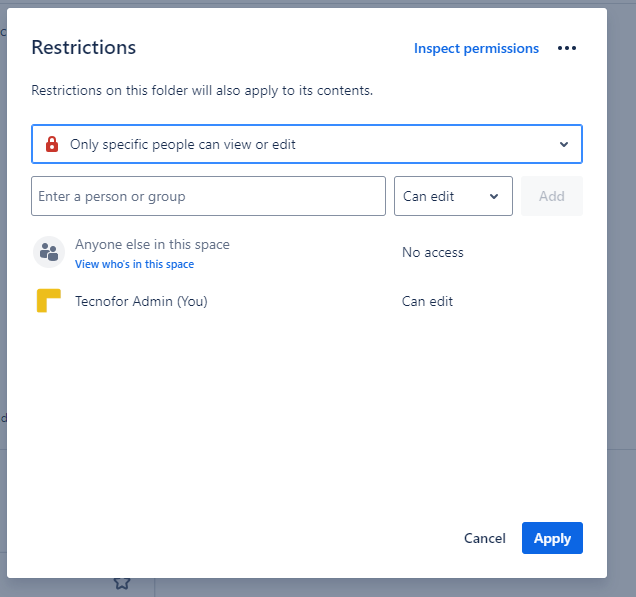Click 'View who's in this space' link

click(x=134, y=265)
